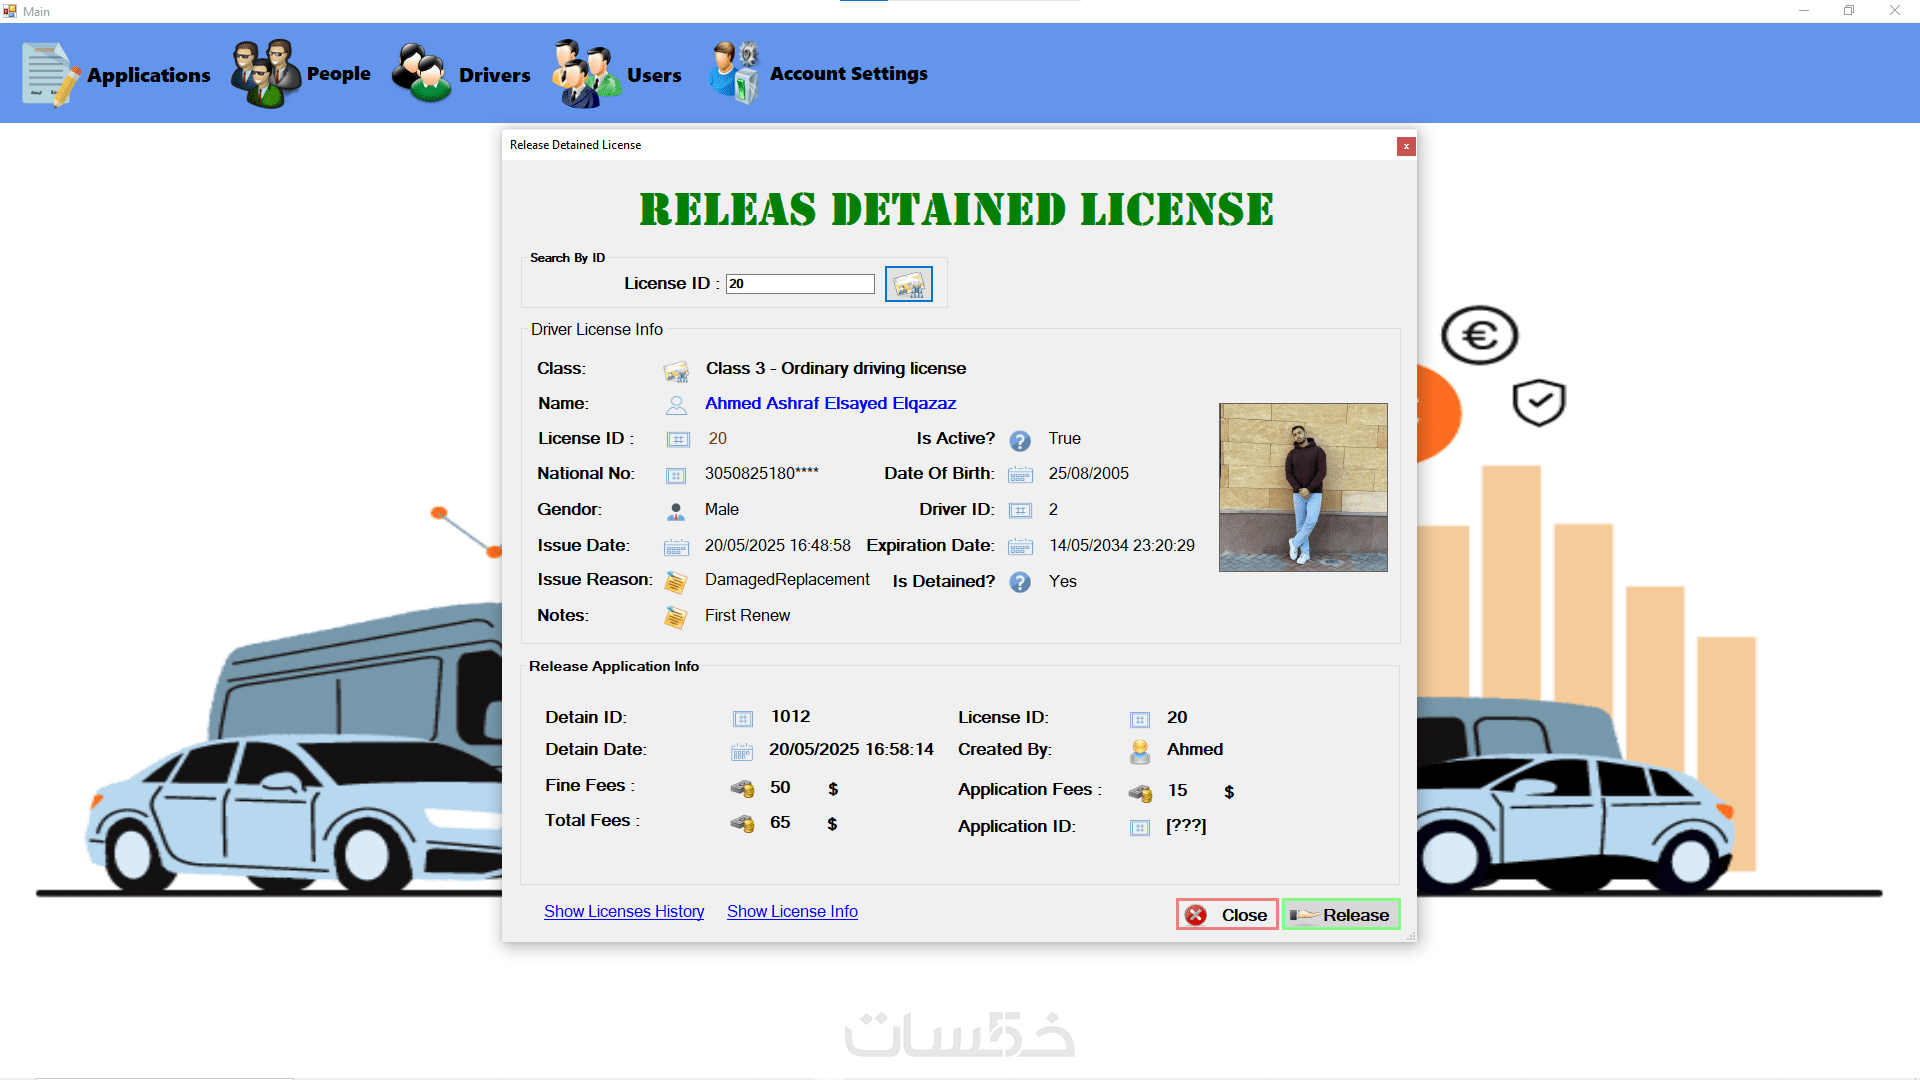Image resolution: width=1920 pixels, height=1080 pixels.
Task: Click the Is Detained question mark icon
Action: (x=1020, y=582)
